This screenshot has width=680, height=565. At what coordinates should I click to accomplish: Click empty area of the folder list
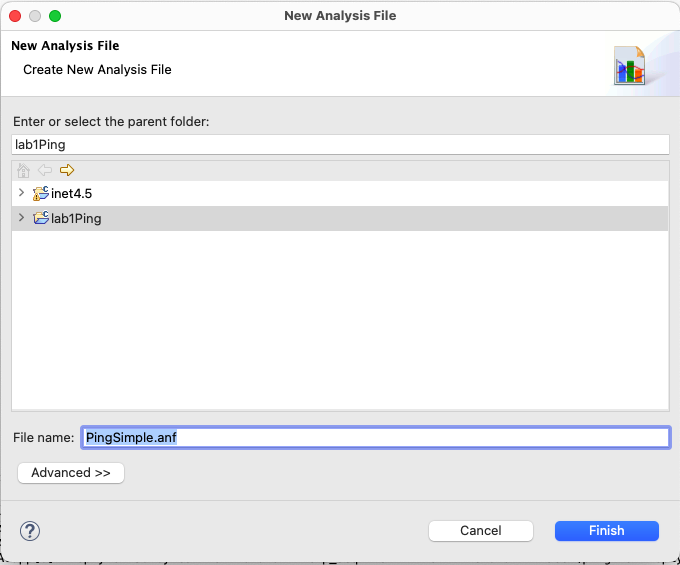(340, 321)
